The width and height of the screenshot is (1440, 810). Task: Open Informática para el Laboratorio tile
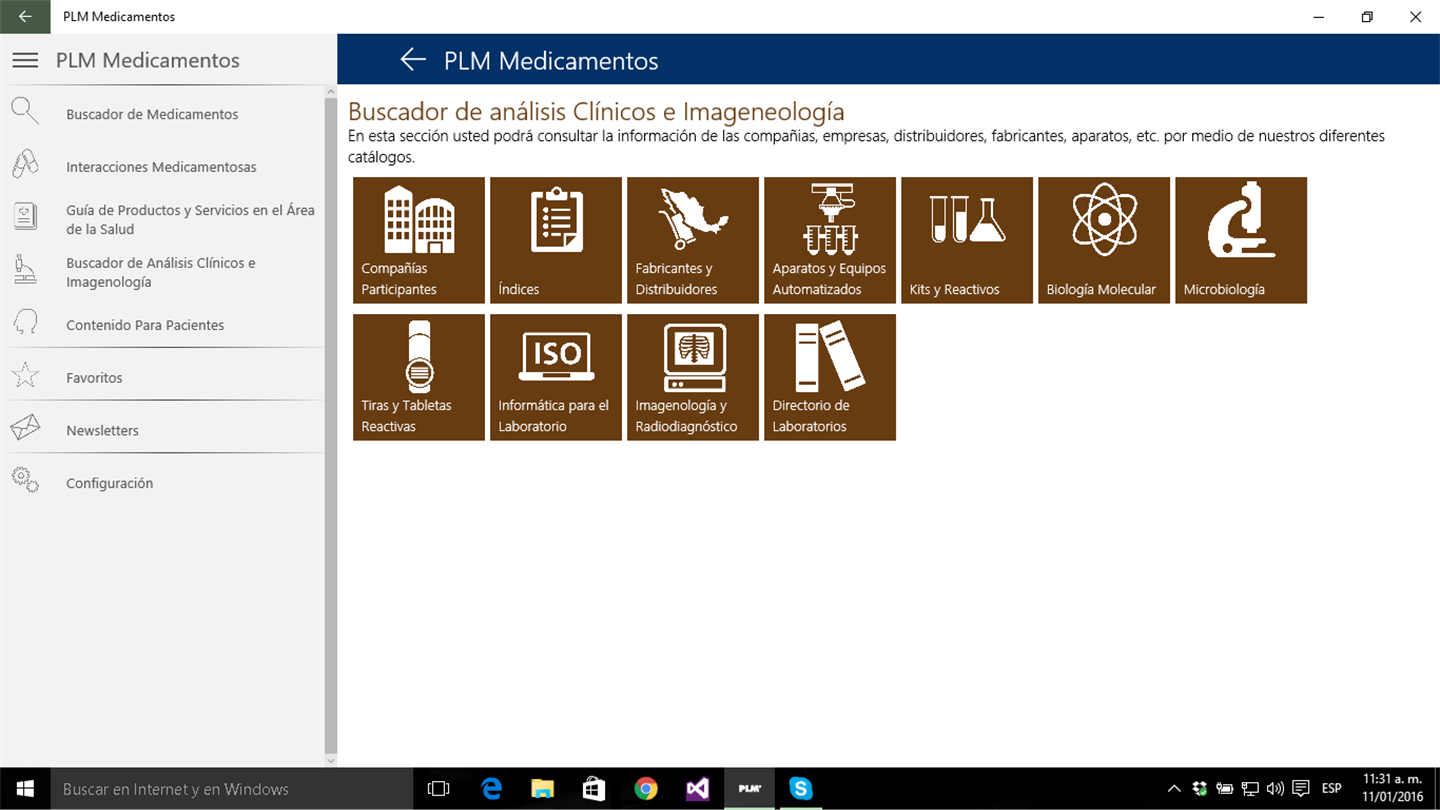tap(556, 377)
